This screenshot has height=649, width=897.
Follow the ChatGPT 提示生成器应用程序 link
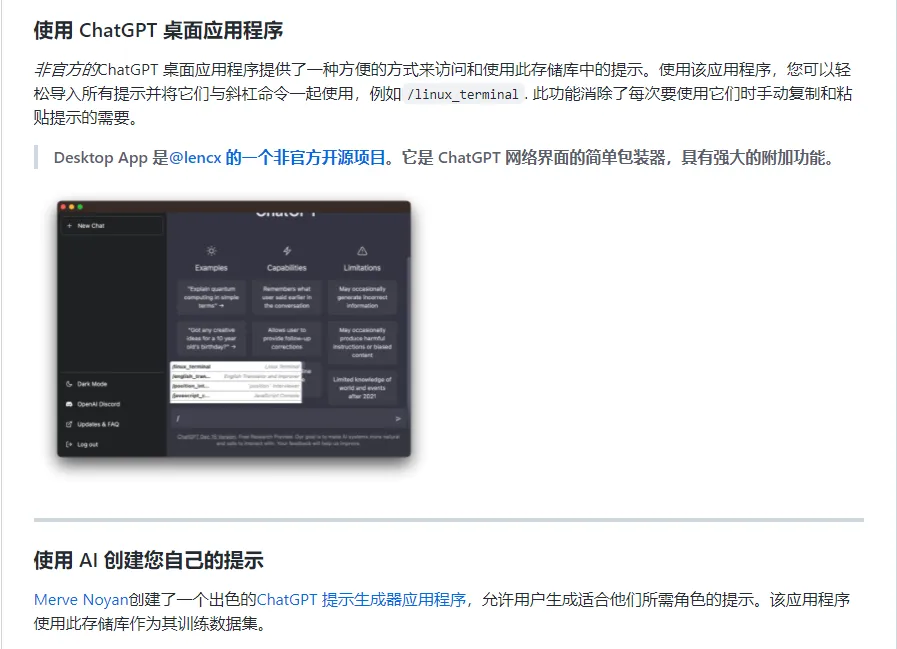[x=362, y=600]
